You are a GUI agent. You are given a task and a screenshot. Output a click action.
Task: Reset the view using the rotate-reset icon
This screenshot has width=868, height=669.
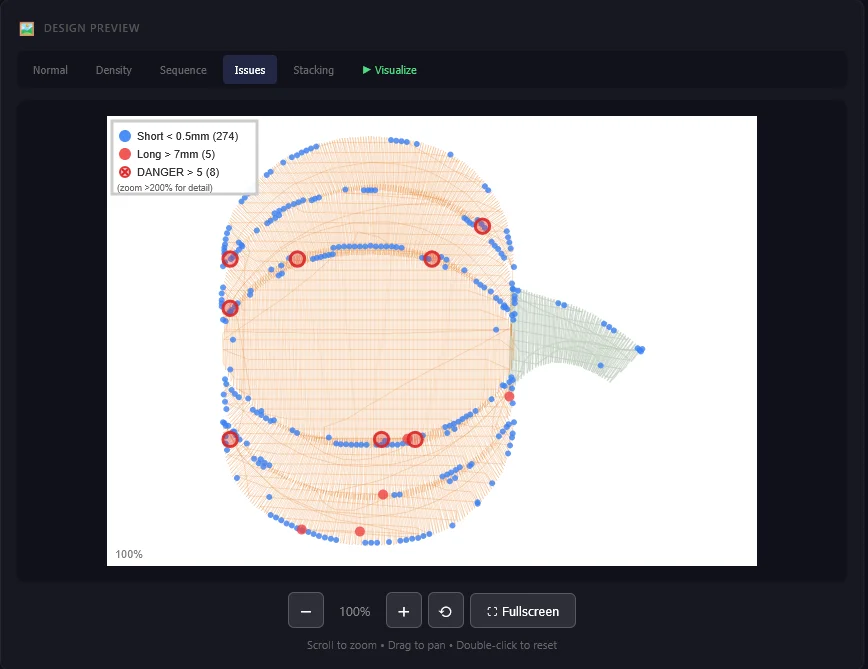click(445, 610)
